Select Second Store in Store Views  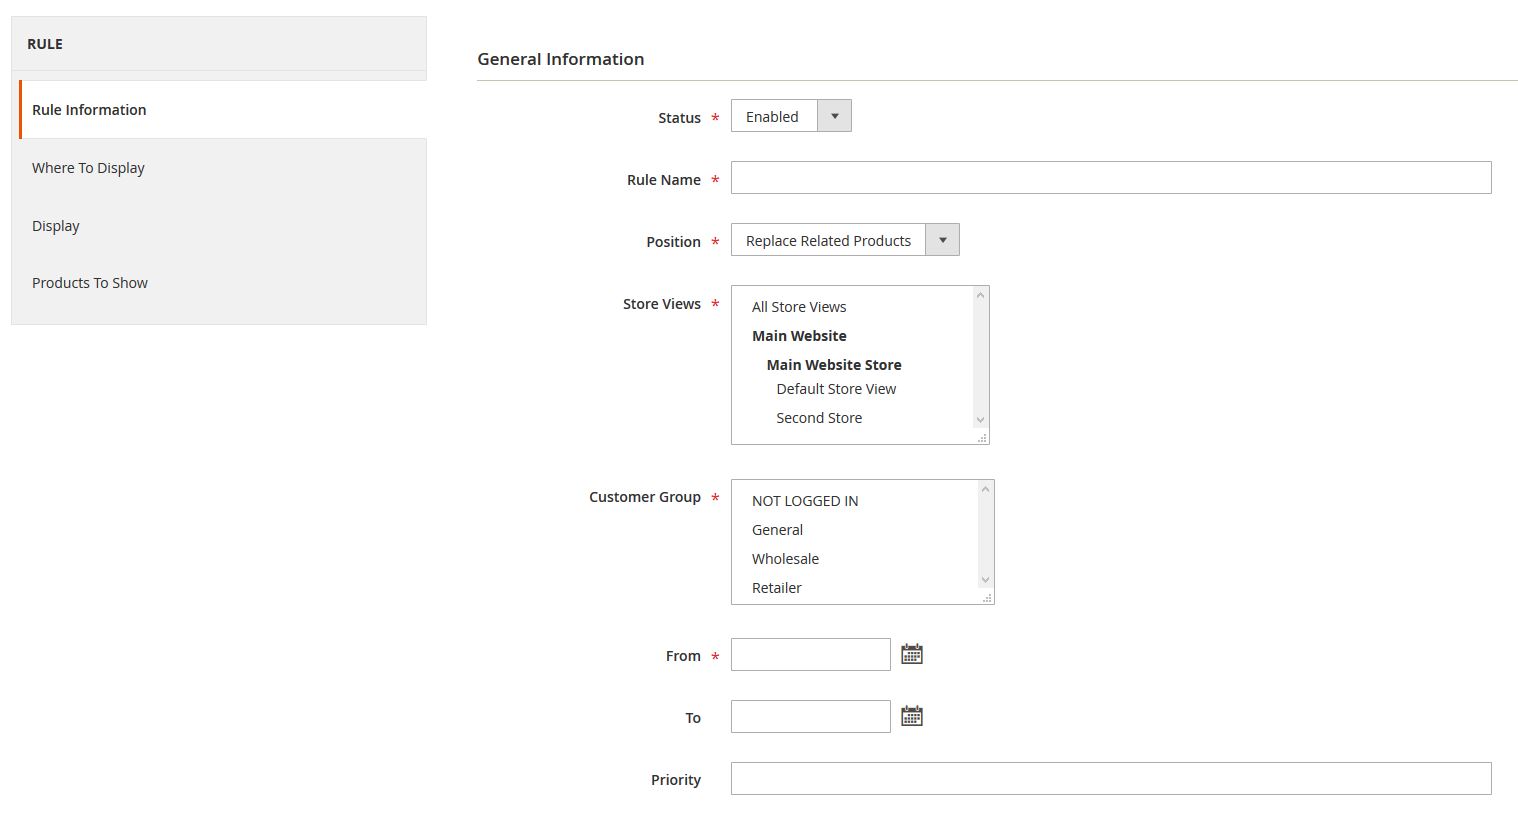[x=819, y=418]
